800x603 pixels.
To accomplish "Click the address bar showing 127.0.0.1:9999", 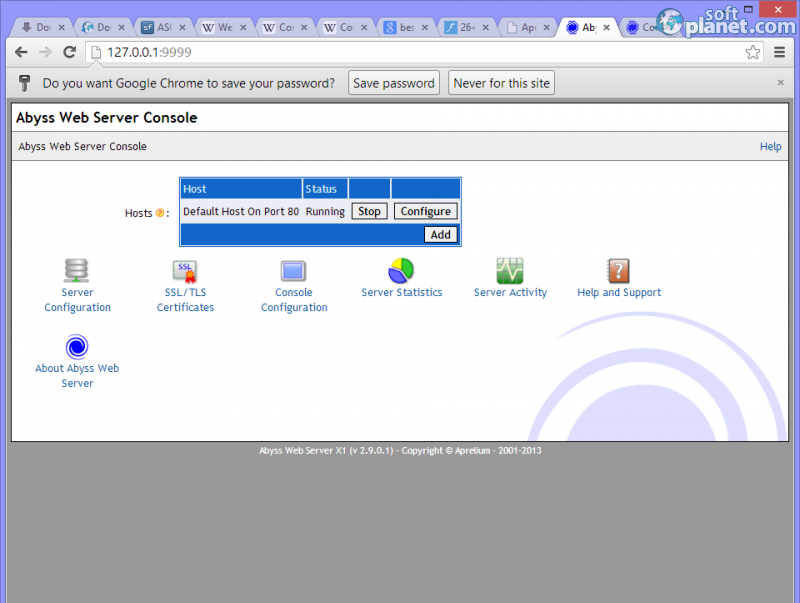I will click(423, 52).
